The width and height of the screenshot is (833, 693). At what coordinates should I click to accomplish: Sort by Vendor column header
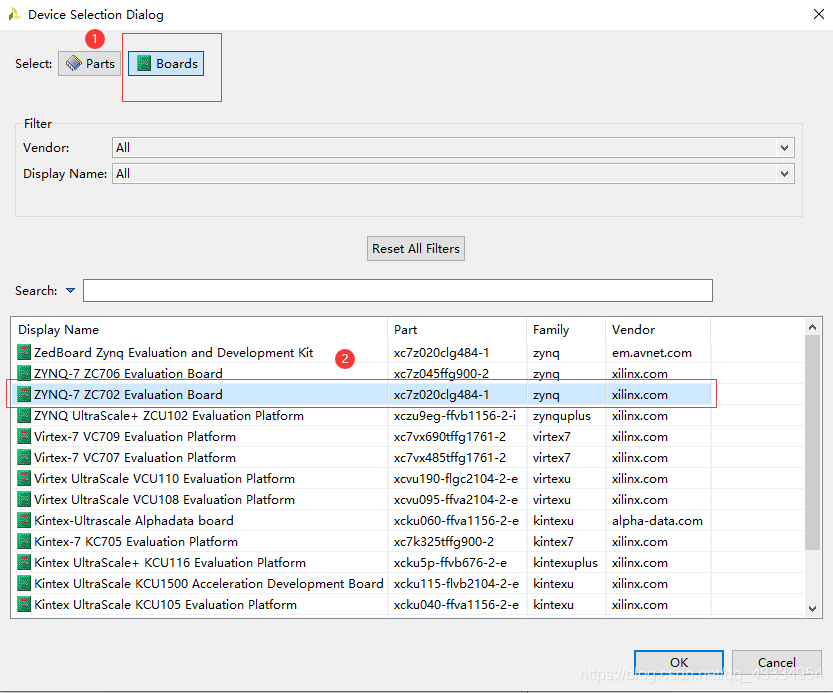tap(658, 329)
